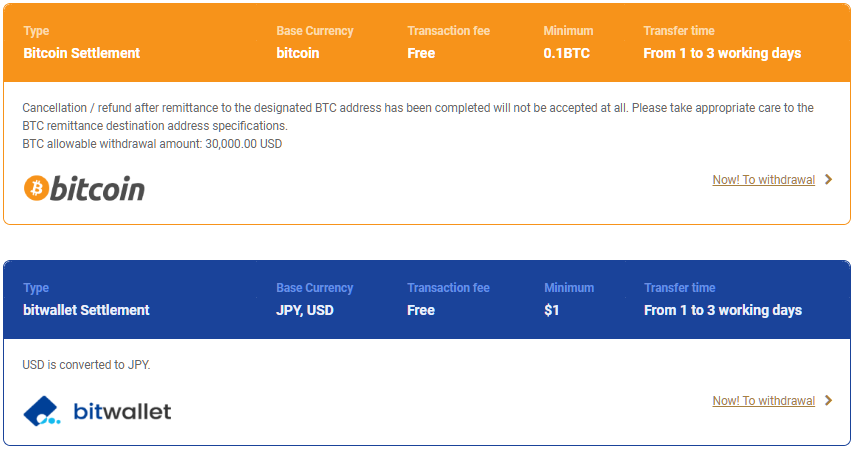Click the cancellation / refund notice text
Image resolution: width=855 pixels, height=450 pixels.
(x=418, y=117)
